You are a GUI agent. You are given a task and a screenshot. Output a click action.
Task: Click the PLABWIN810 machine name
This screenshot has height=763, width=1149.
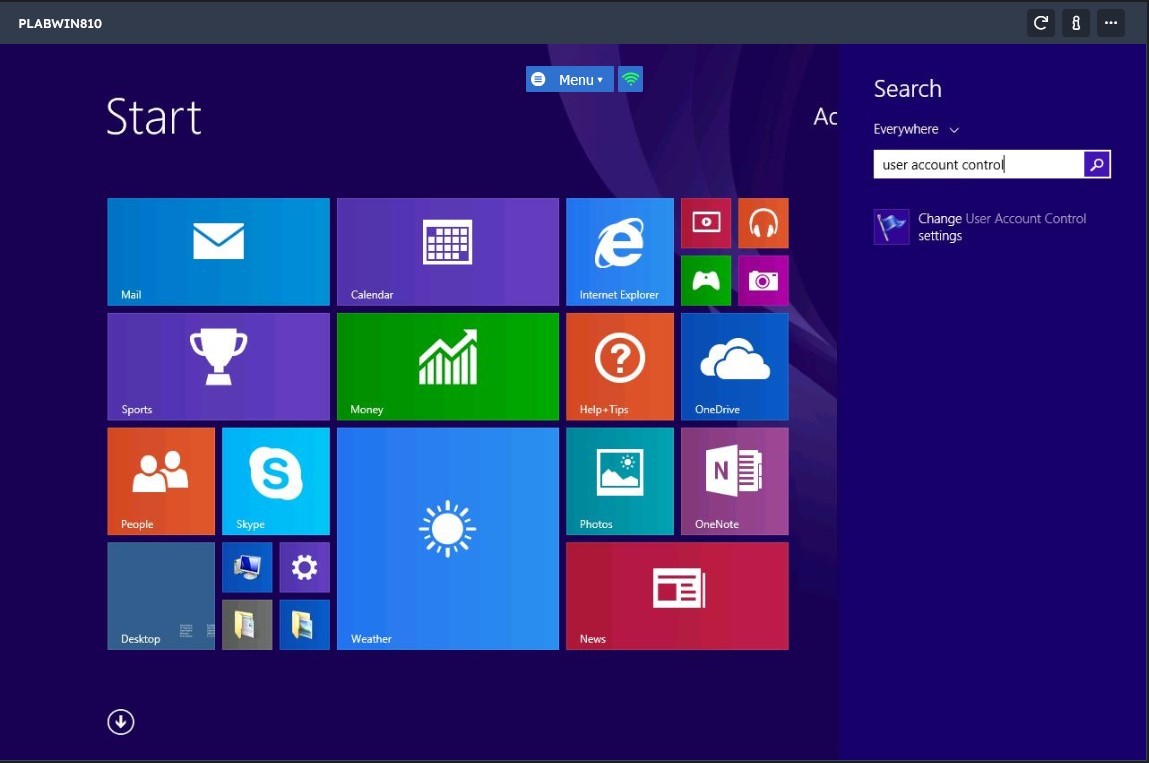click(x=60, y=23)
